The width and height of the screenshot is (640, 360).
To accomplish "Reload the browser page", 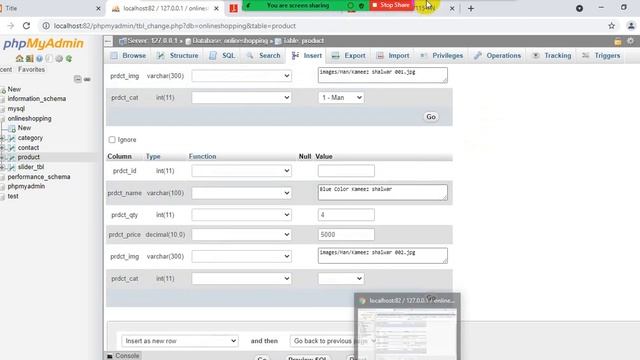I will pos(26,26).
